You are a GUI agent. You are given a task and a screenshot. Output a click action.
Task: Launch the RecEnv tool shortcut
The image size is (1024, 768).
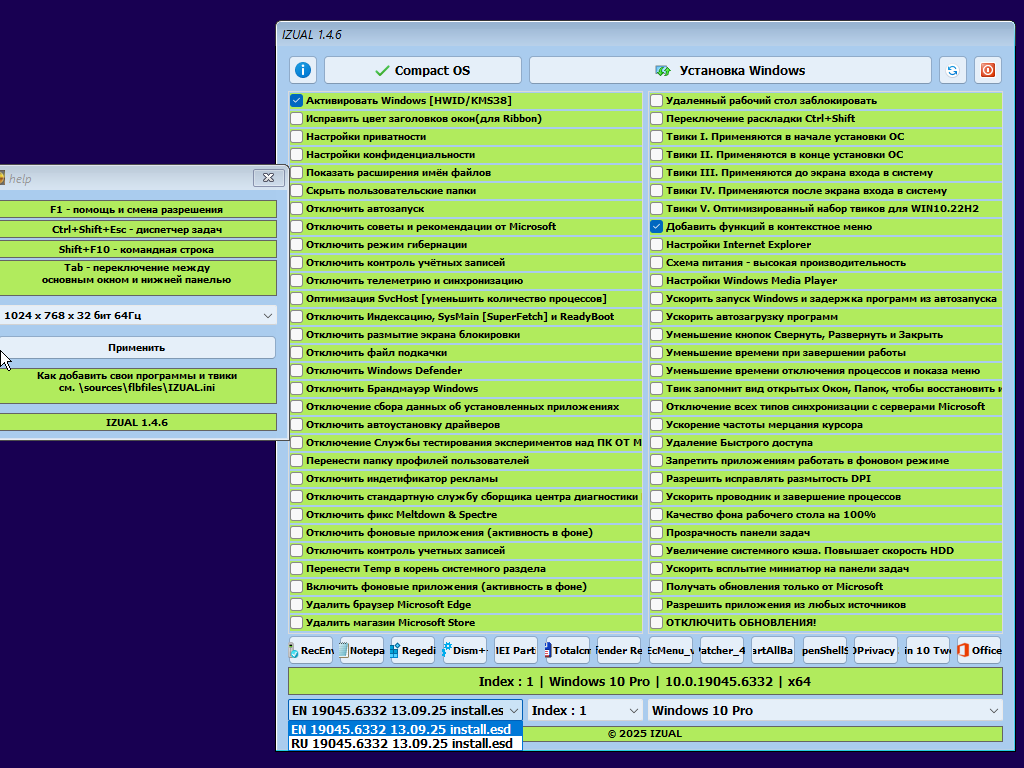pos(312,650)
